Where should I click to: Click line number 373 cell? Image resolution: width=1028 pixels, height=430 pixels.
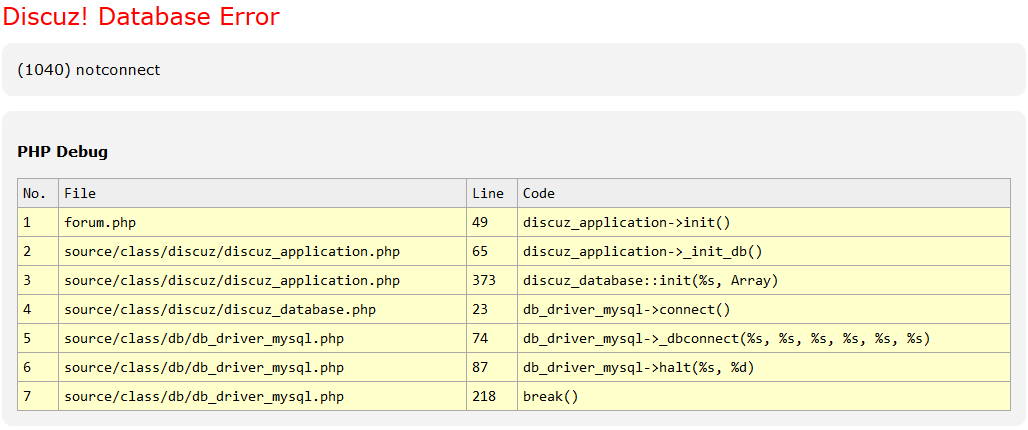(x=492, y=281)
